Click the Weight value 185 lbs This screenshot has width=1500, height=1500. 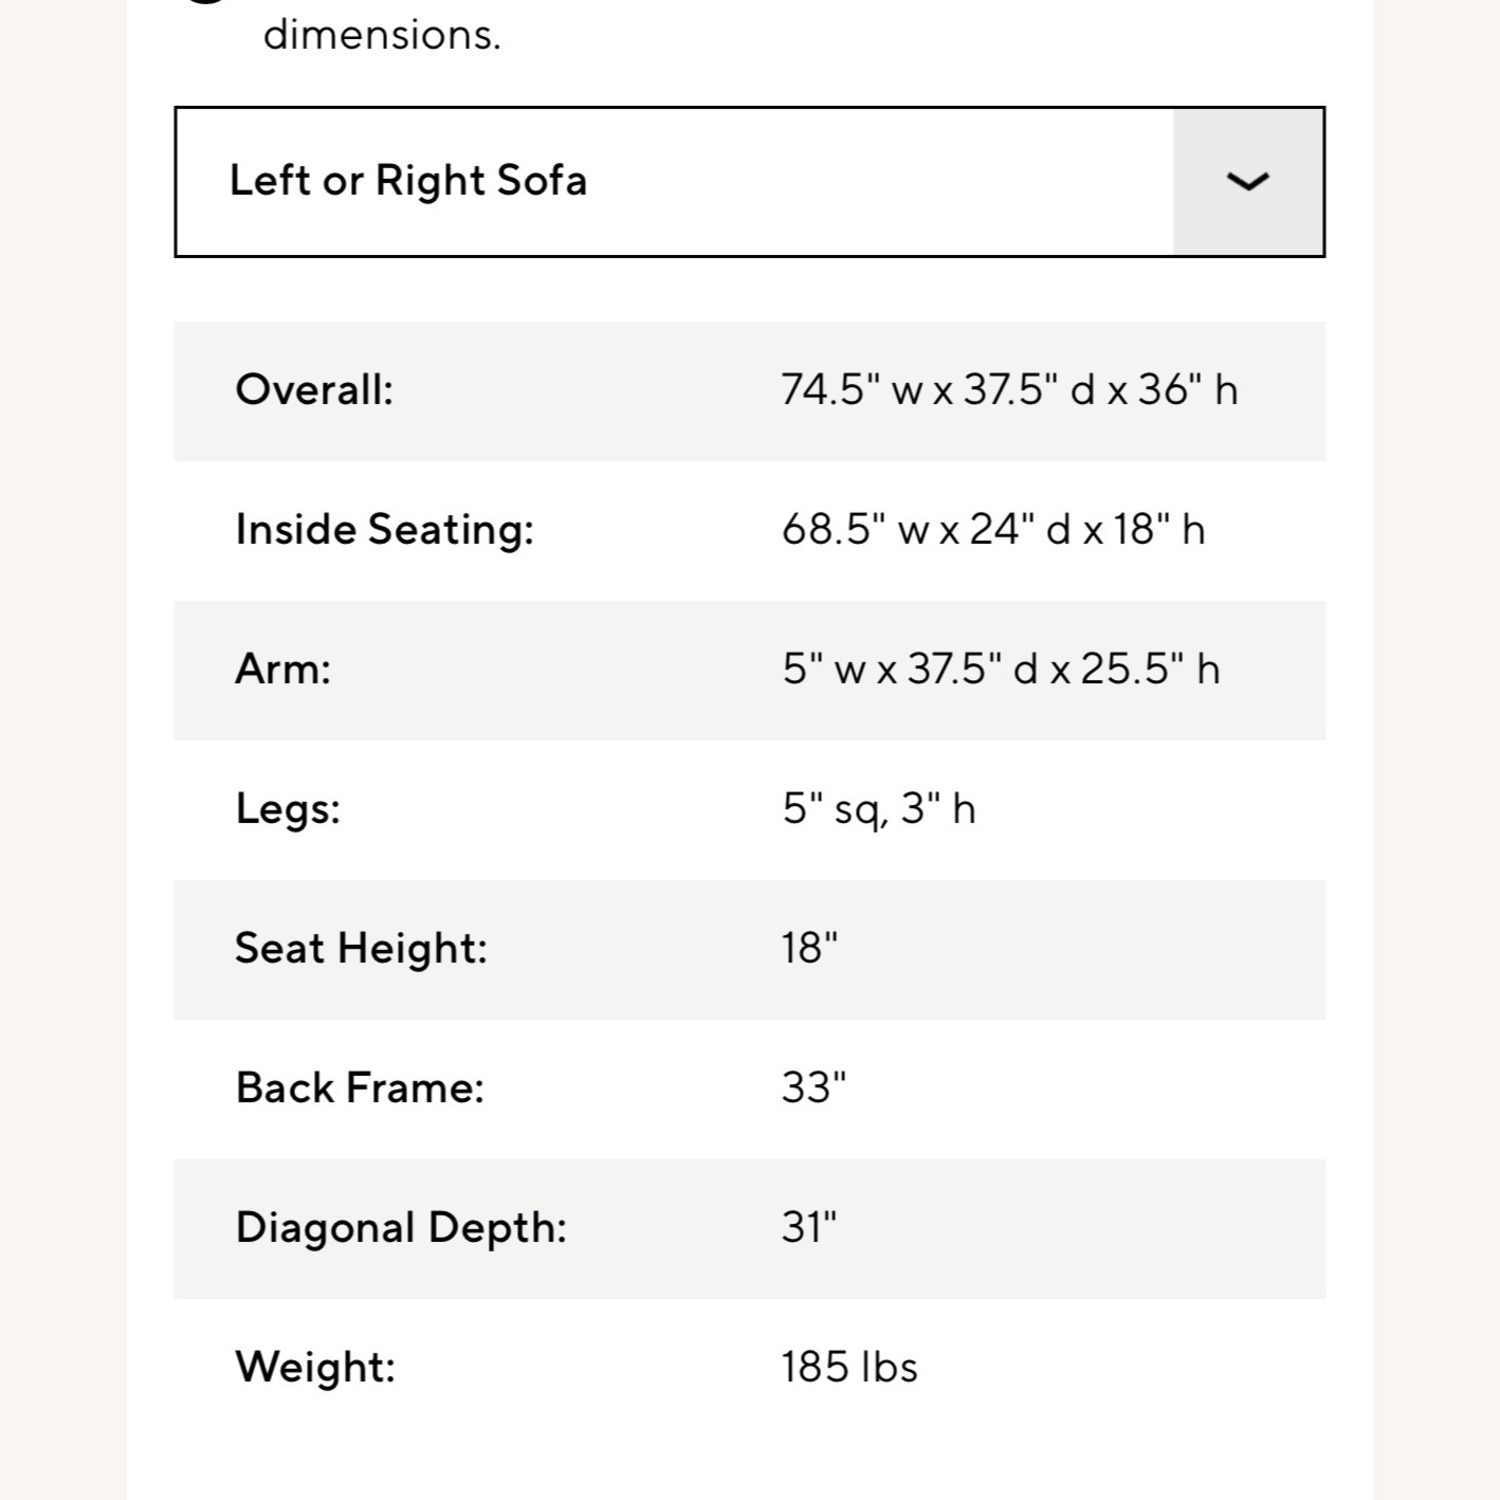click(x=849, y=1367)
